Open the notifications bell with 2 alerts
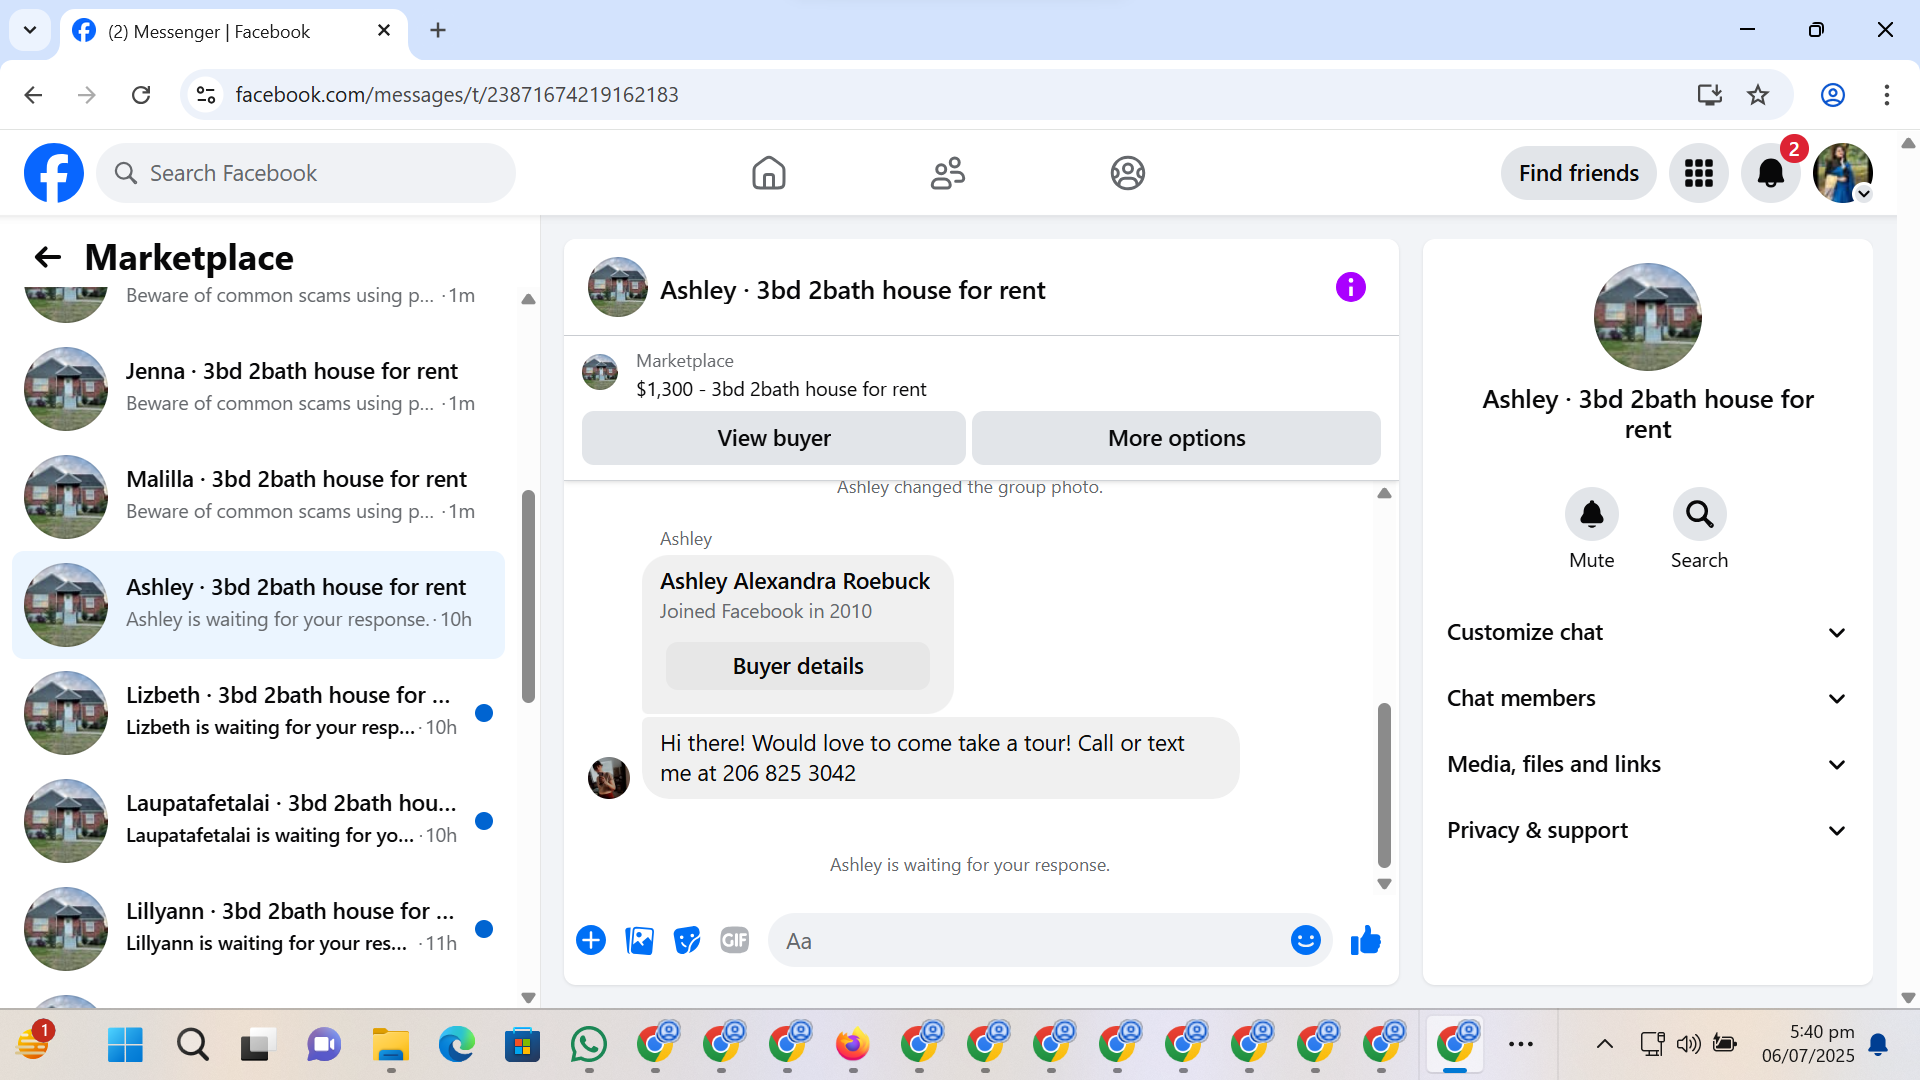The height and width of the screenshot is (1080, 1920). [x=1771, y=173]
